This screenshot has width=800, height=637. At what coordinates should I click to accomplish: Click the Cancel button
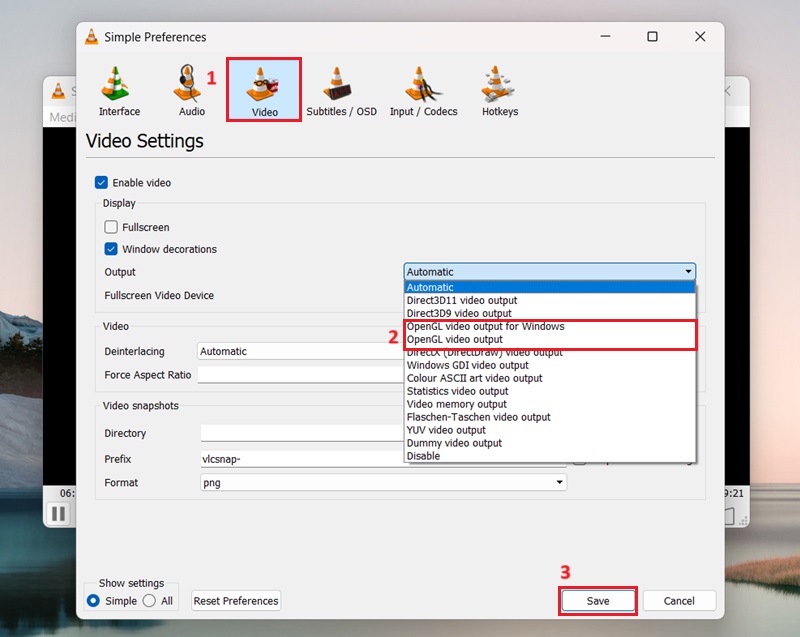(x=679, y=601)
